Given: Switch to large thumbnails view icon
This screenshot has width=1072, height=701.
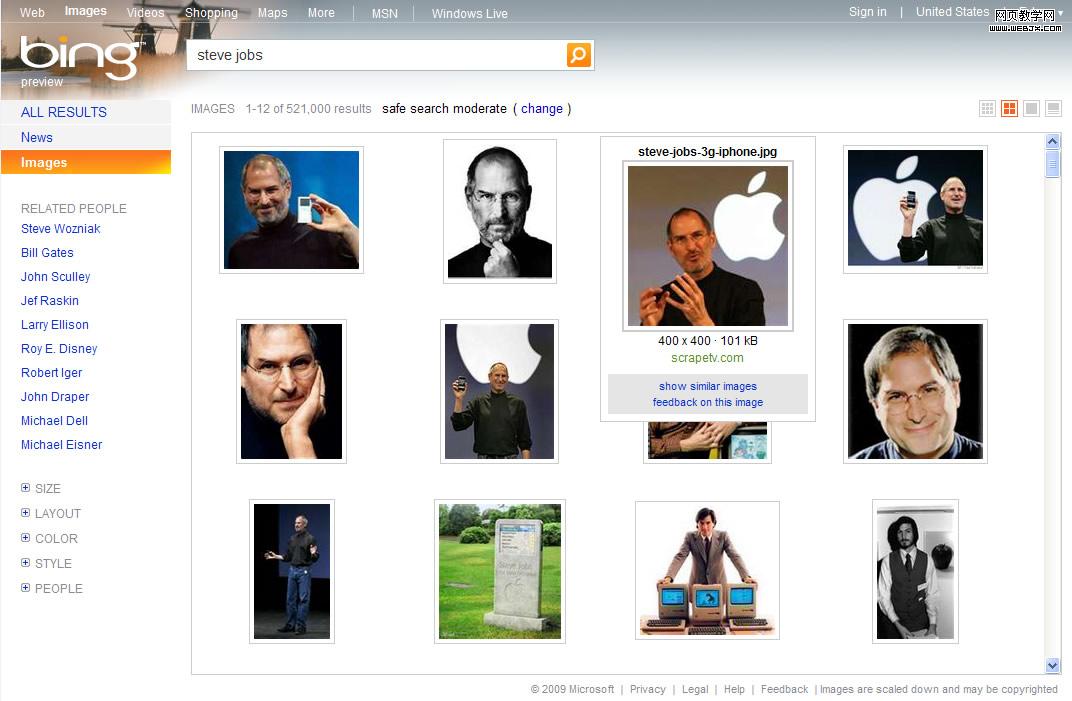Looking at the screenshot, I should coord(1031,109).
